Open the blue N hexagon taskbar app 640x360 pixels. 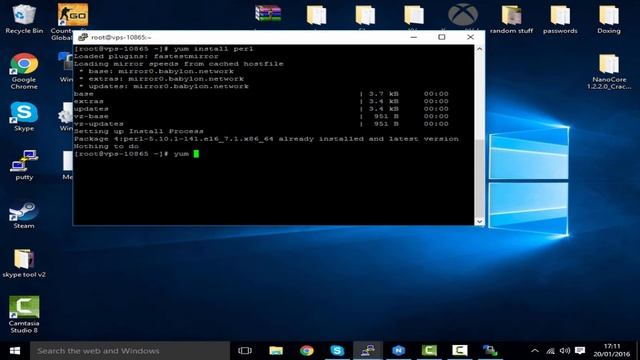398,351
